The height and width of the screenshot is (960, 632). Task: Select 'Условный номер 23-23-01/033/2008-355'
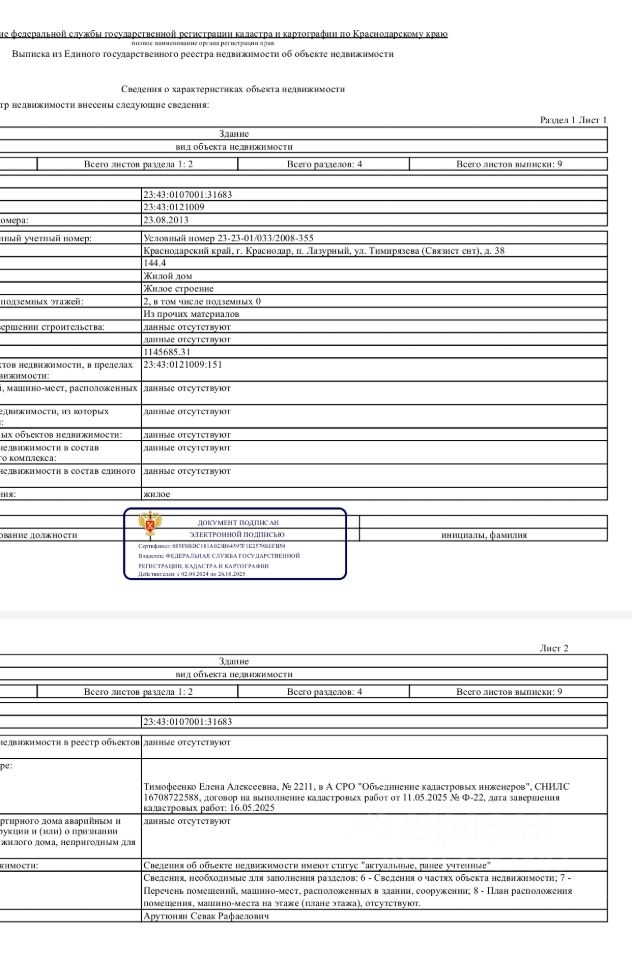click(228, 238)
